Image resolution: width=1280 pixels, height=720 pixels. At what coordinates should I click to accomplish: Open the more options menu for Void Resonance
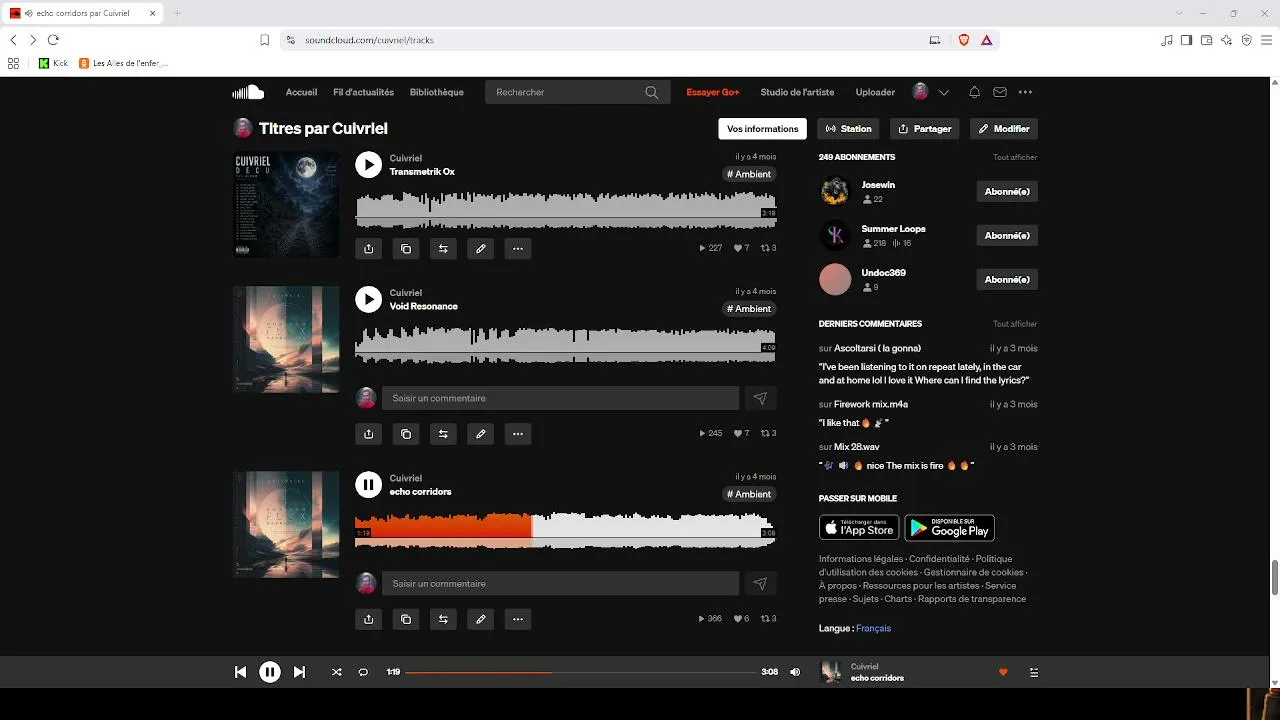[518, 434]
